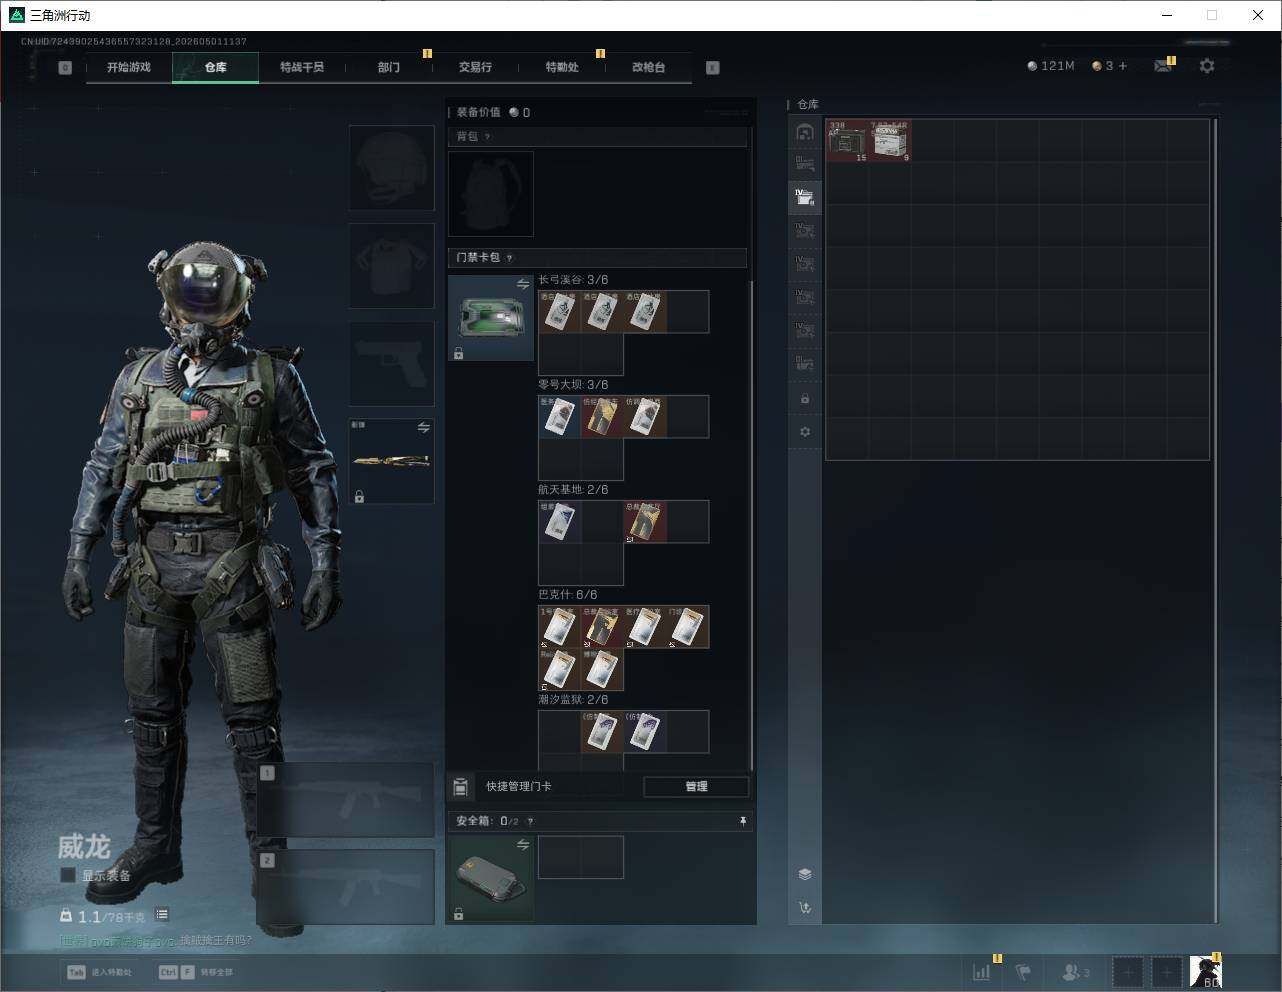Screen dimensions: 1282x992
Task: Select the safe box case thumbnail
Action: coord(491,879)
